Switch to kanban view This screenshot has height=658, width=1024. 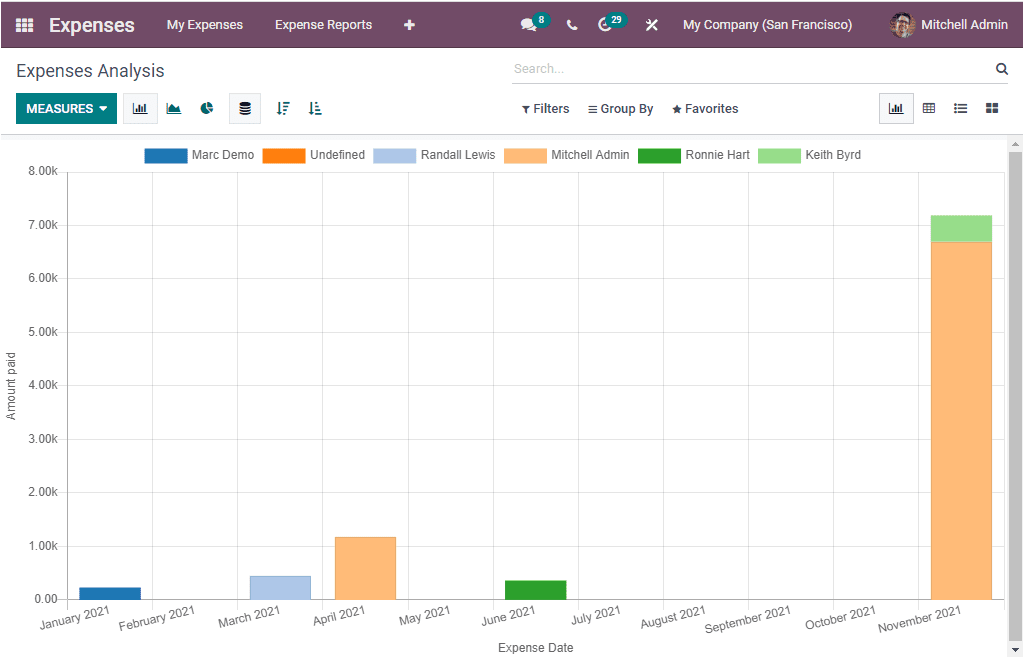tap(992, 108)
